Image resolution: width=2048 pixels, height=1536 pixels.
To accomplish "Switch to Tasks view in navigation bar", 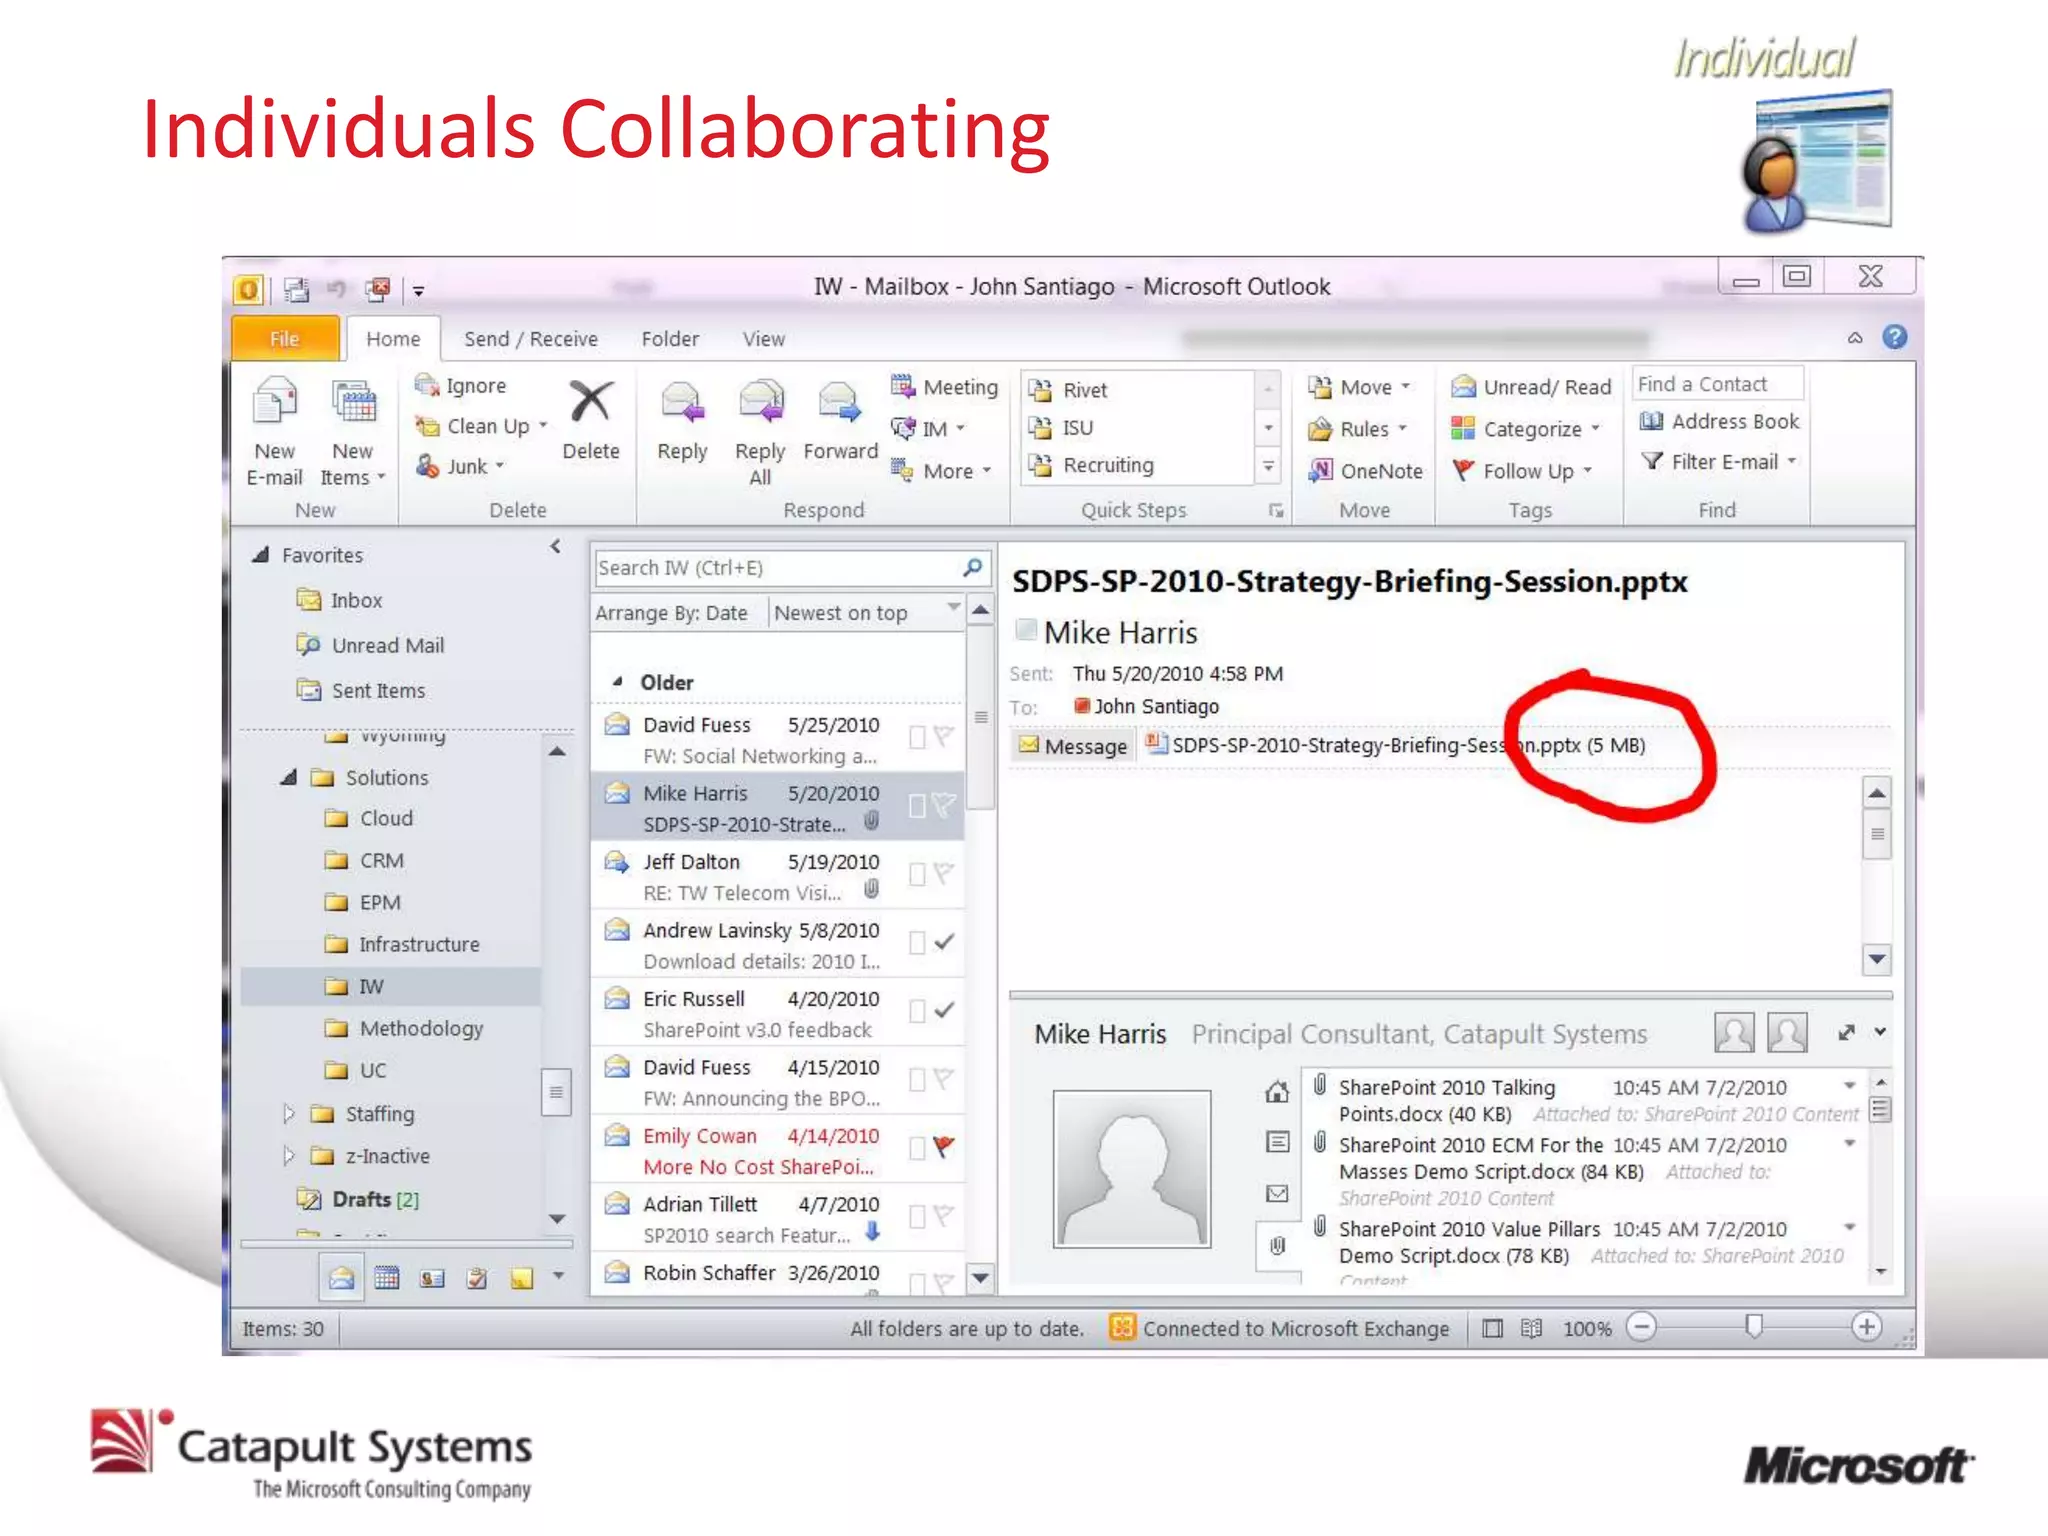I will pos(477,1278).
